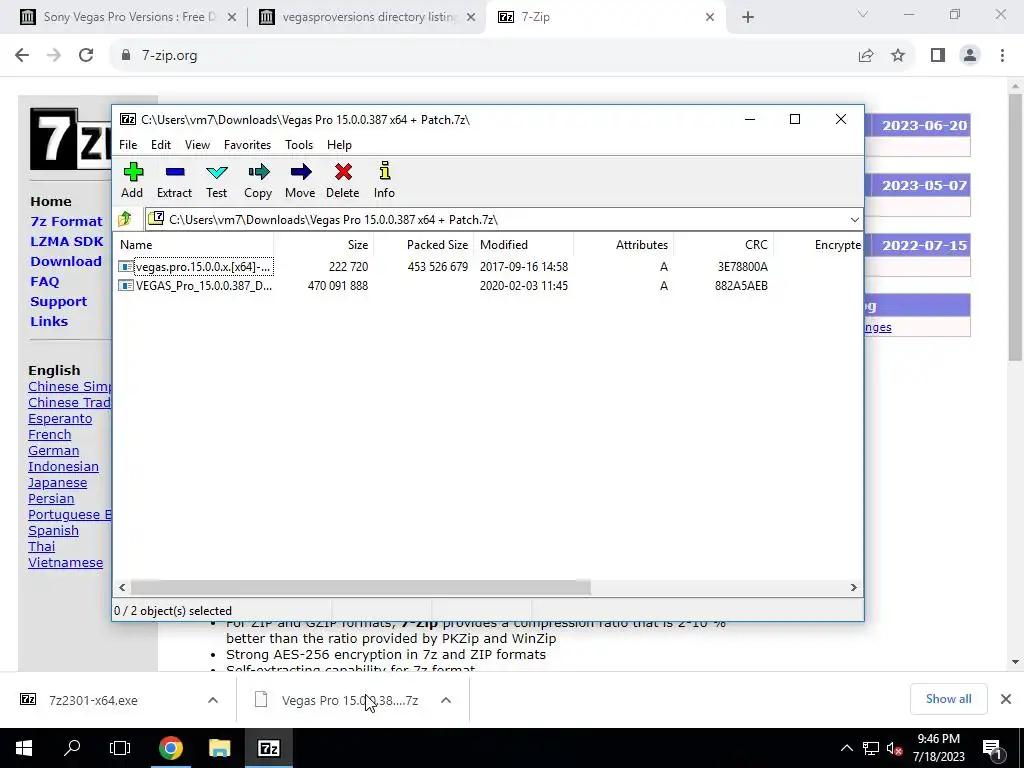1024x768 pixels.
Task: Open the Support link
Action: (x=58, y=302)
